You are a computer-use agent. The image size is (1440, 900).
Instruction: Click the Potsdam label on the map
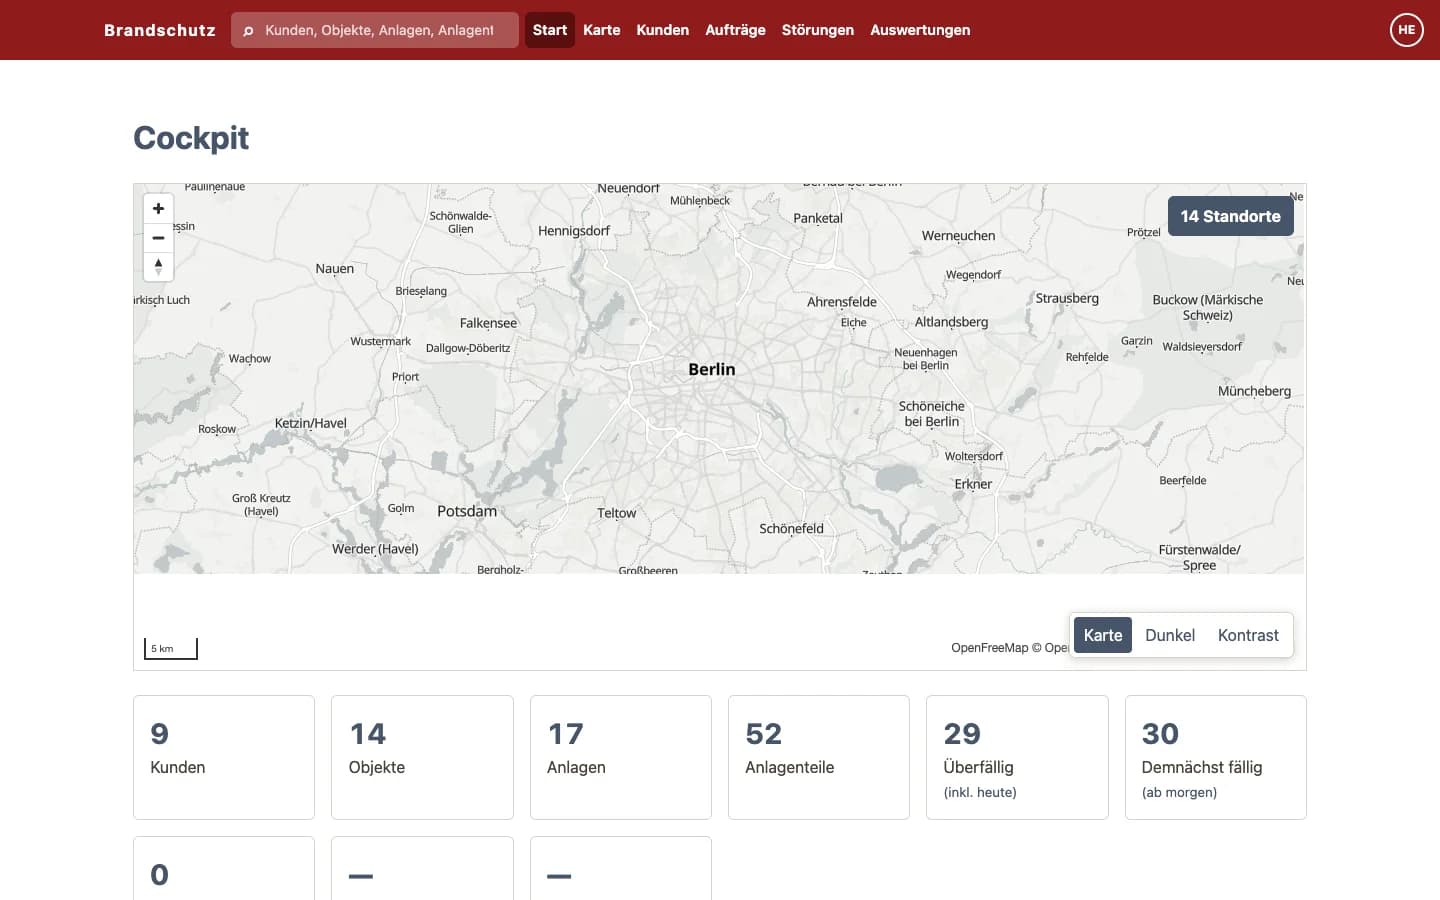click(467, 511)
